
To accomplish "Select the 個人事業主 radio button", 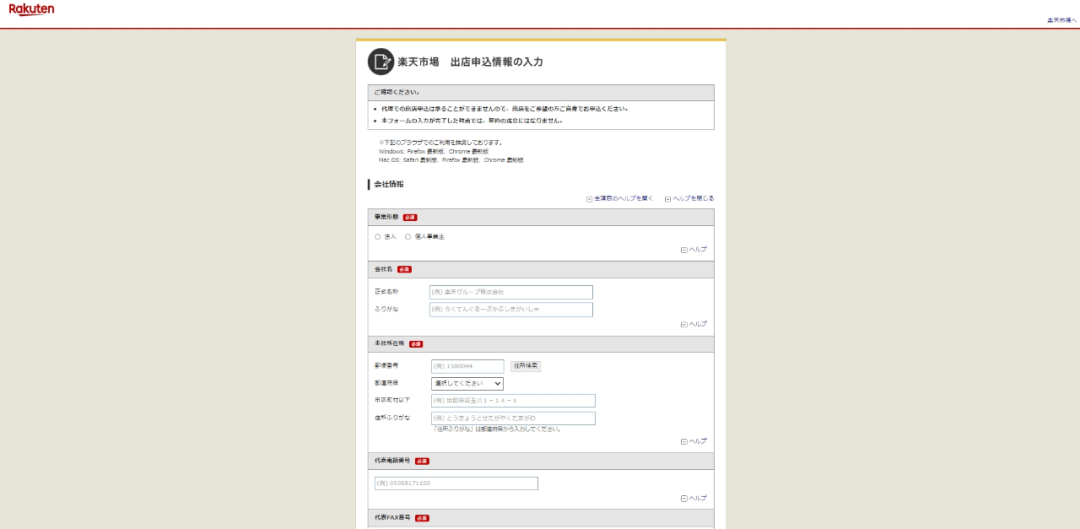I will tap(408, 237).
